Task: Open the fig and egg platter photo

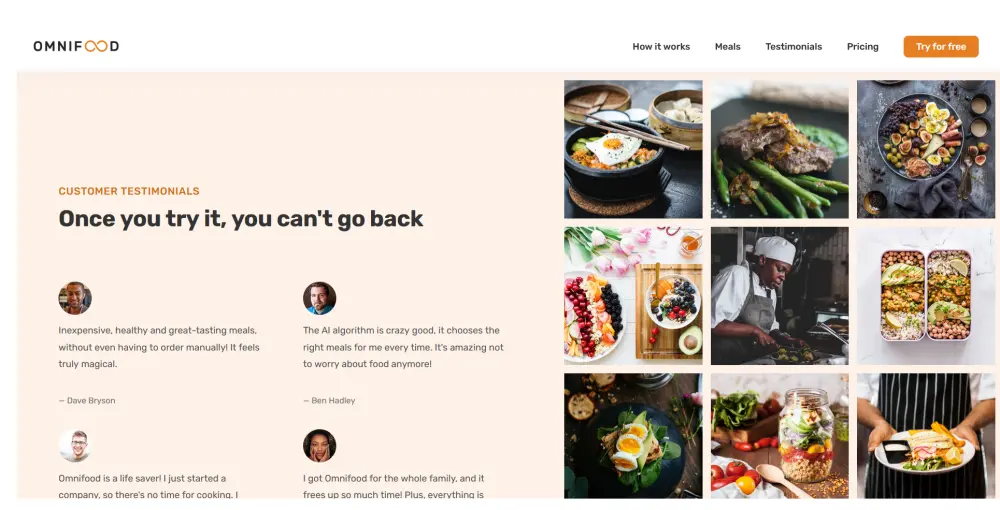Action: click(x=925, y=149)
